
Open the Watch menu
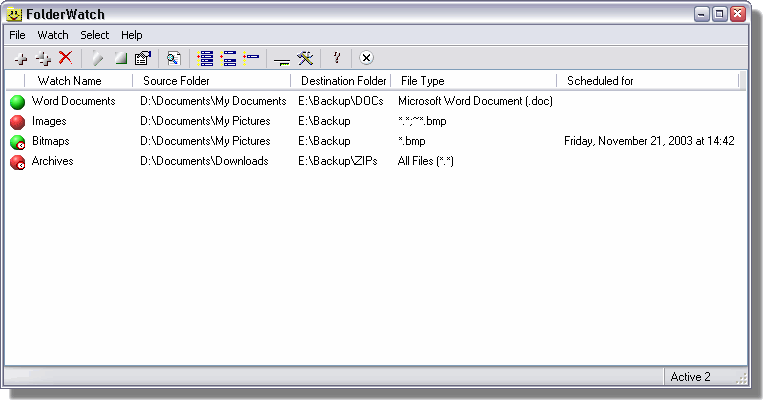53,35
